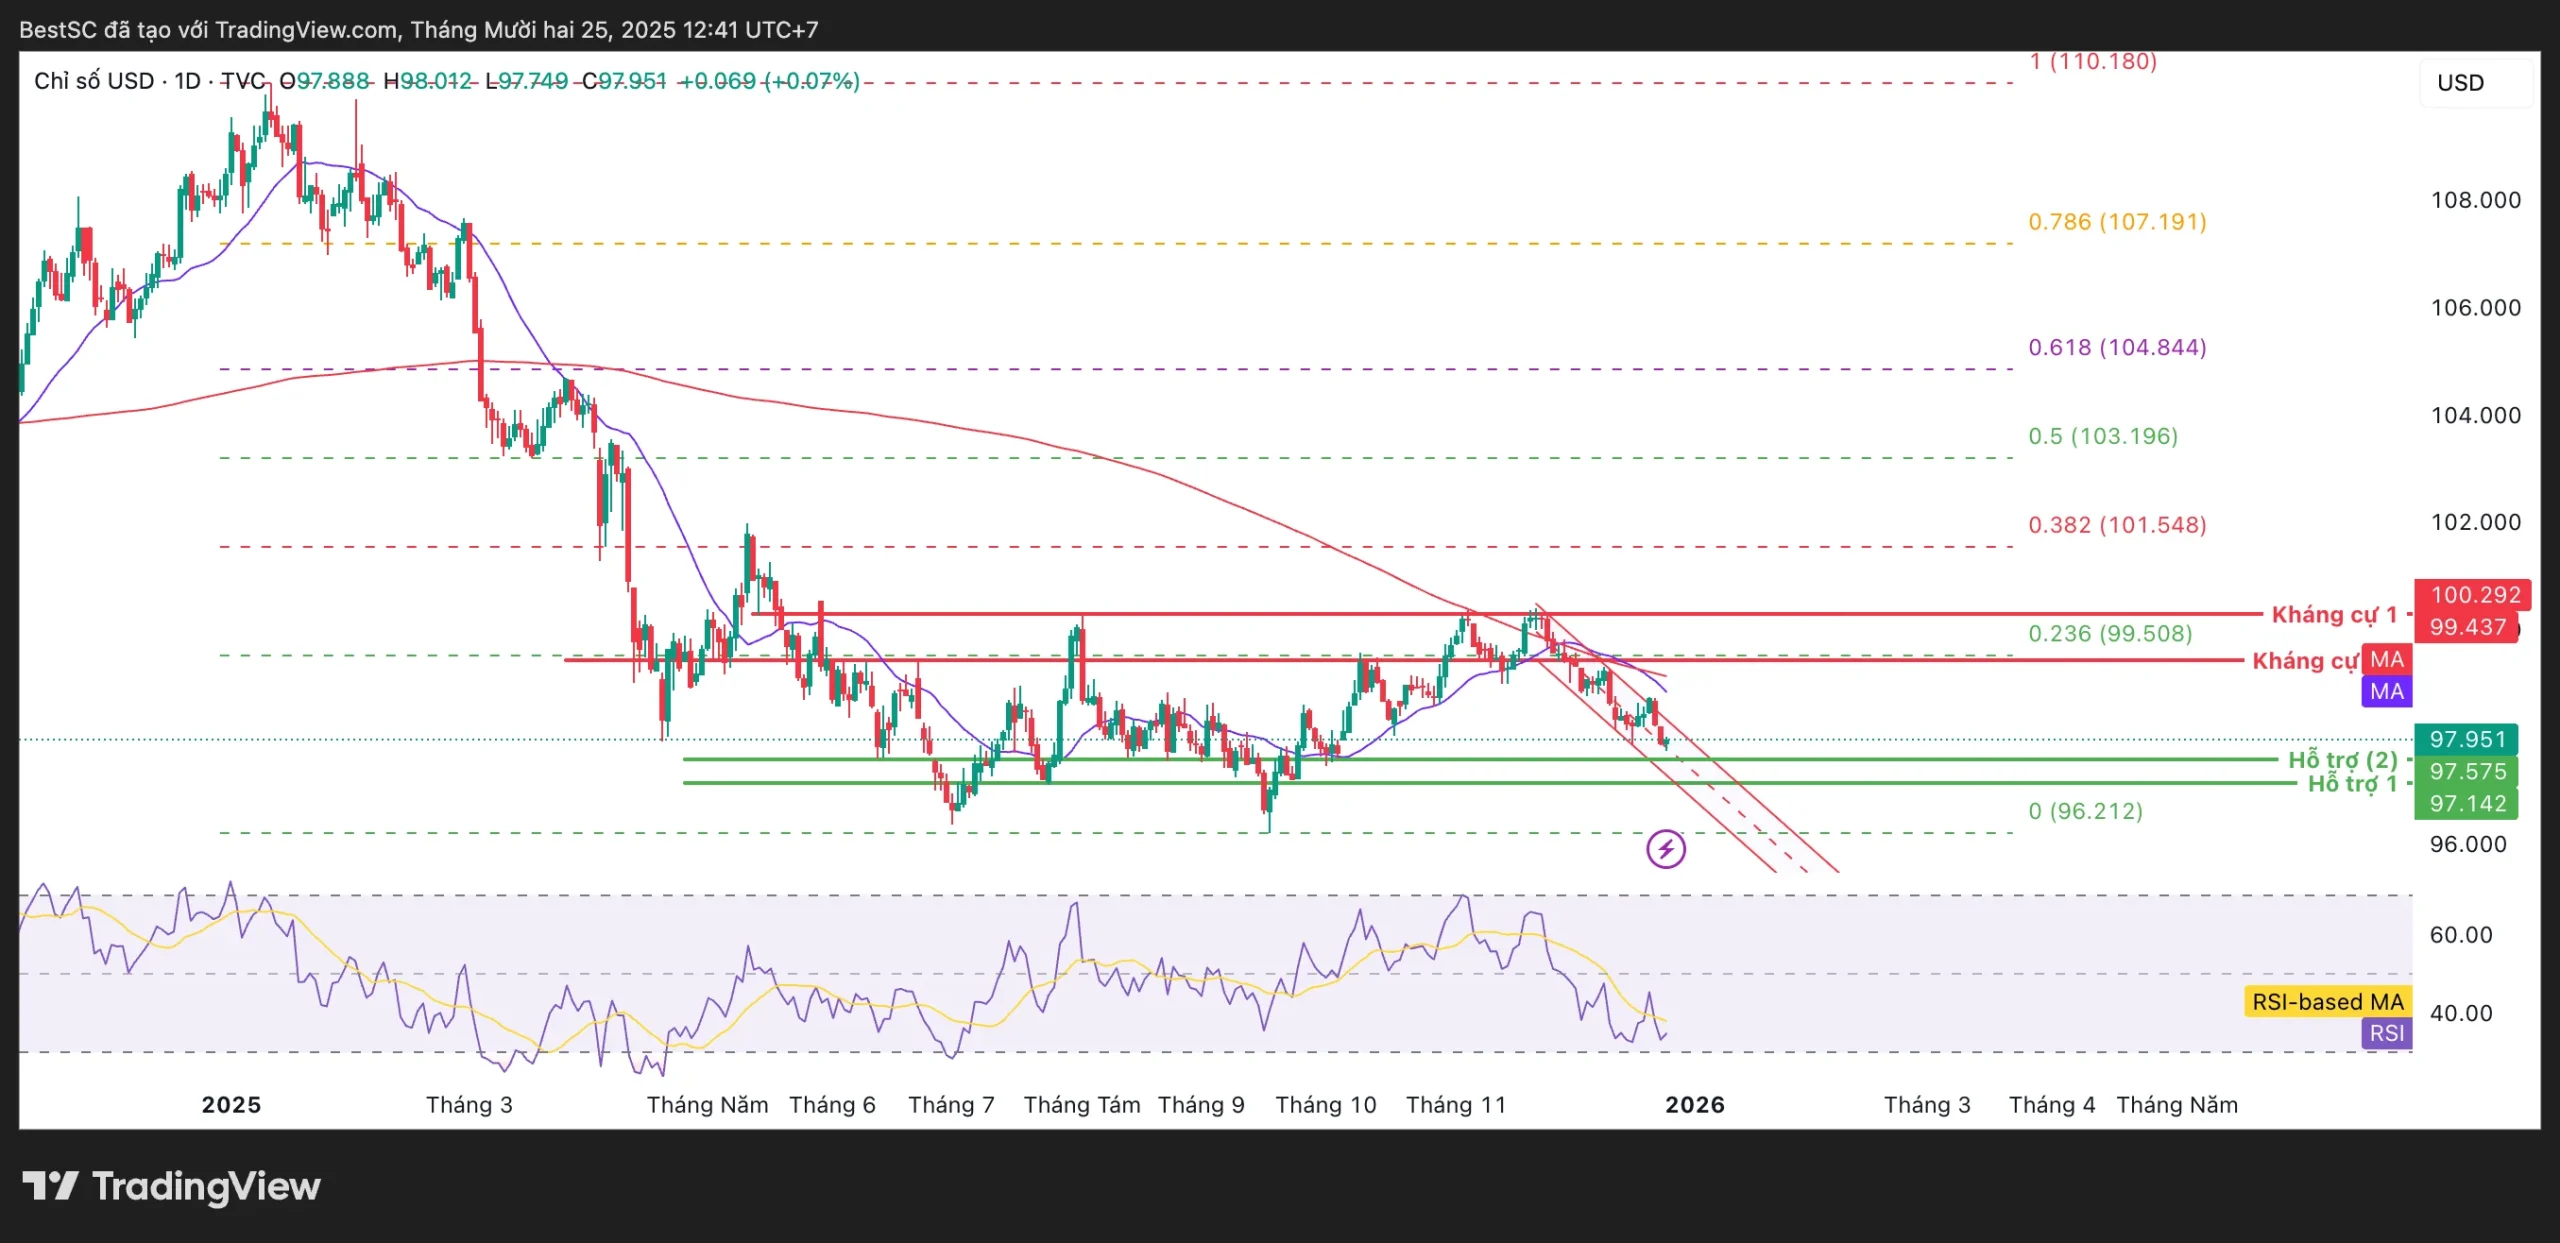2560x1243 pixels.
Task: Click the 2026 label on time axis
Action: [x=1694, y=1104]
